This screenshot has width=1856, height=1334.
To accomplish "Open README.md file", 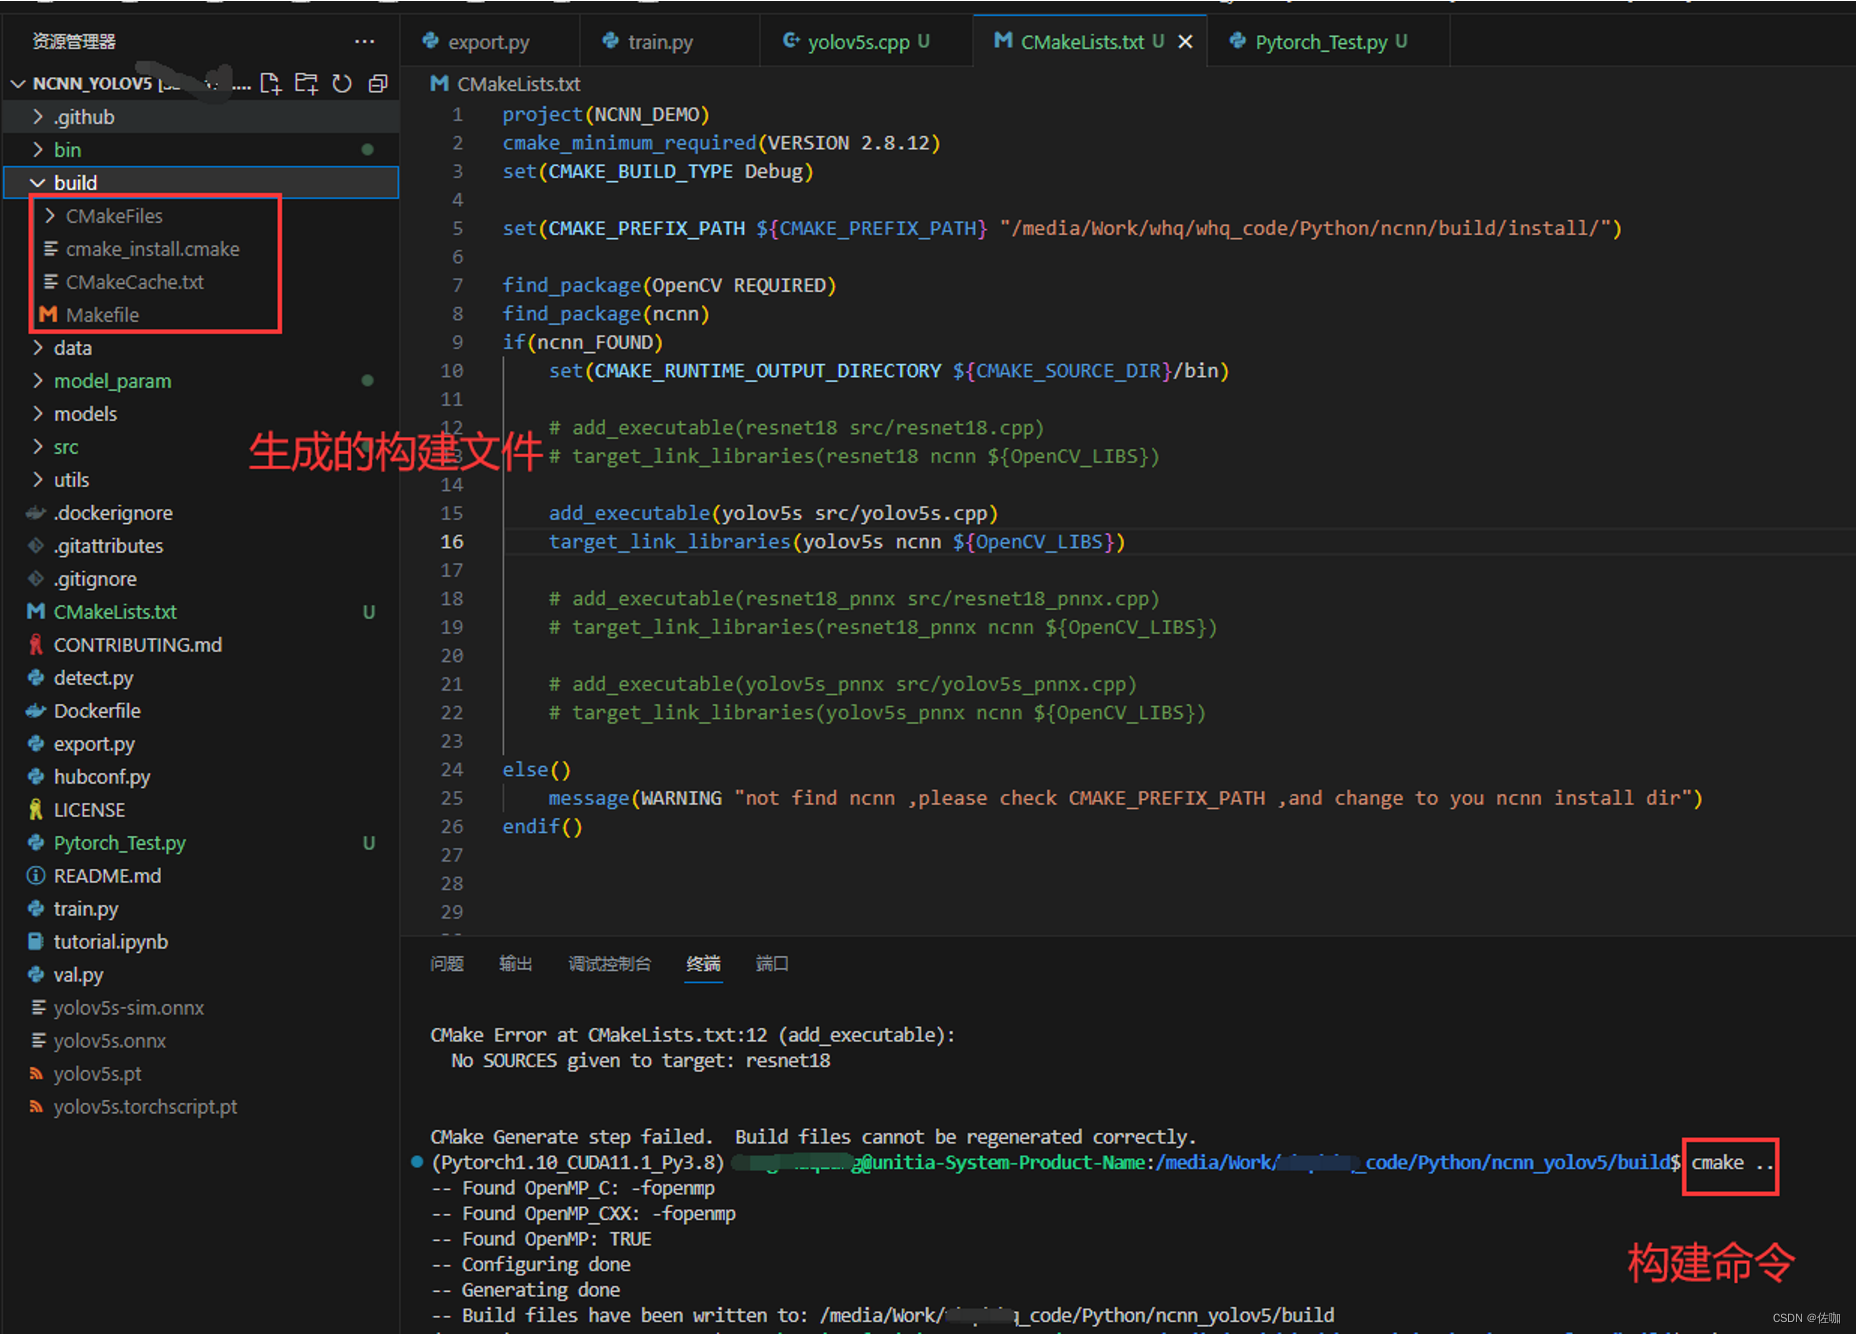I will point(200,876).
